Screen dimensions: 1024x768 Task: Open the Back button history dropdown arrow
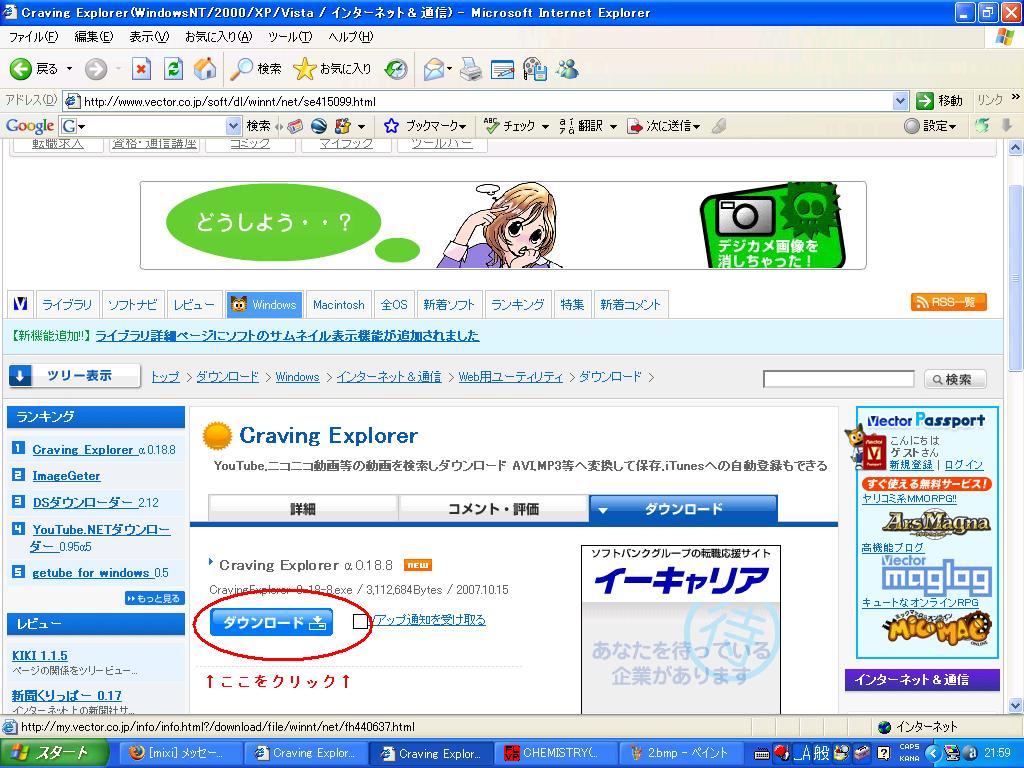coord(69,69)
